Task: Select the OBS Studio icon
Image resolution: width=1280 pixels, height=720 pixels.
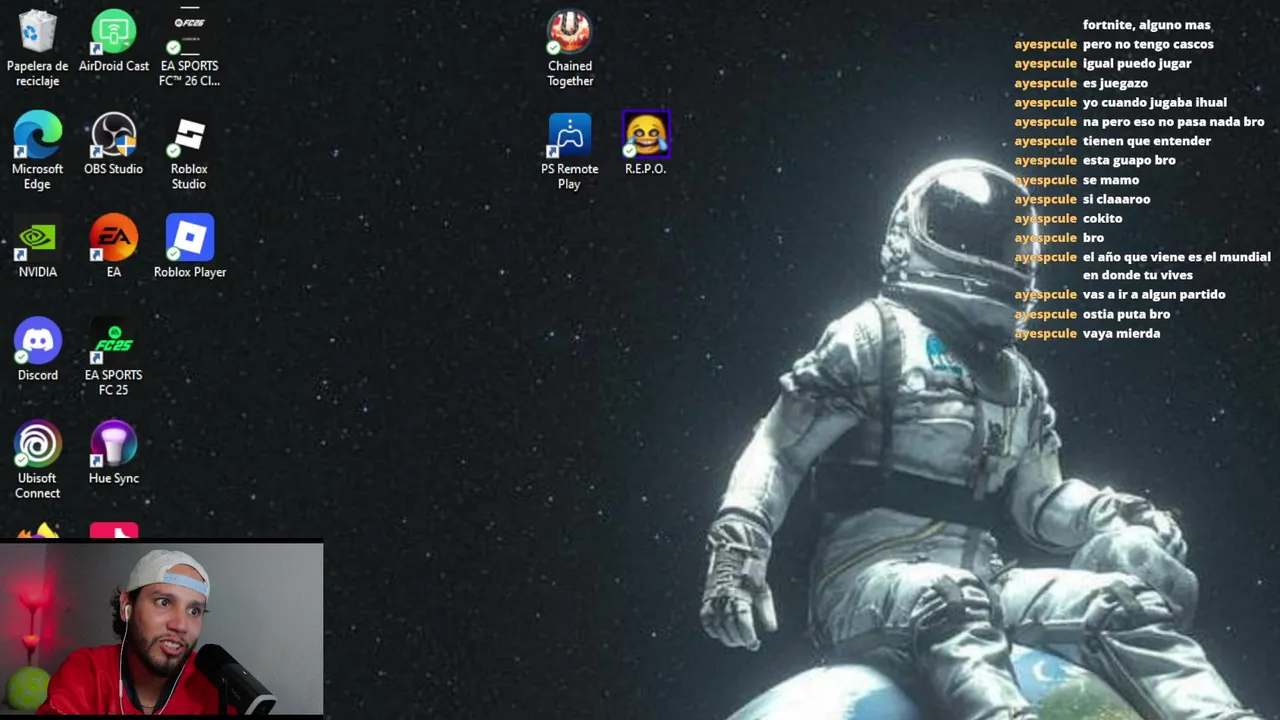Action: click(x=114, y=144)
